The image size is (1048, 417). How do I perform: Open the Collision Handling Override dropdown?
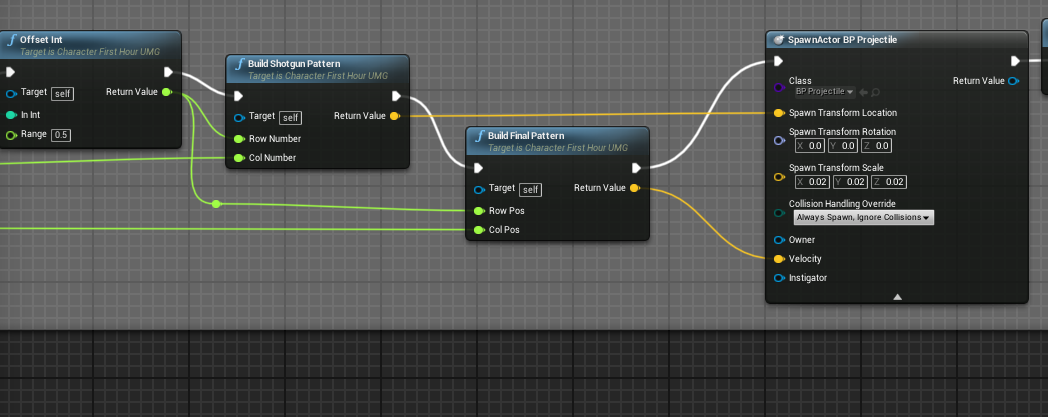pos(862,217)
